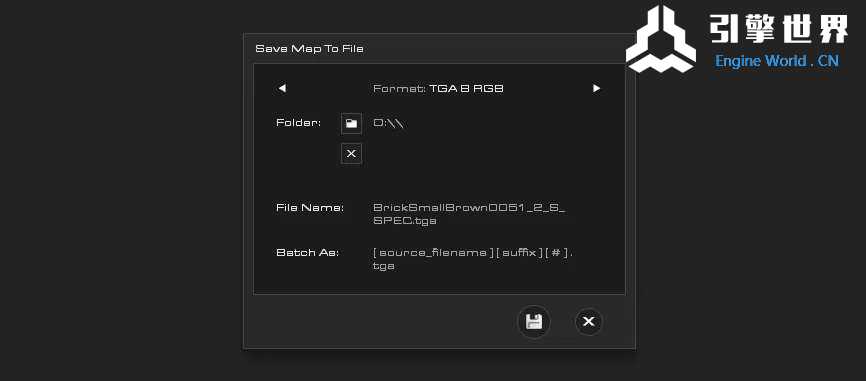The image size is (866, 381).
Task: Switch to the next format with right arrow
Action: [x=596, y=88]
